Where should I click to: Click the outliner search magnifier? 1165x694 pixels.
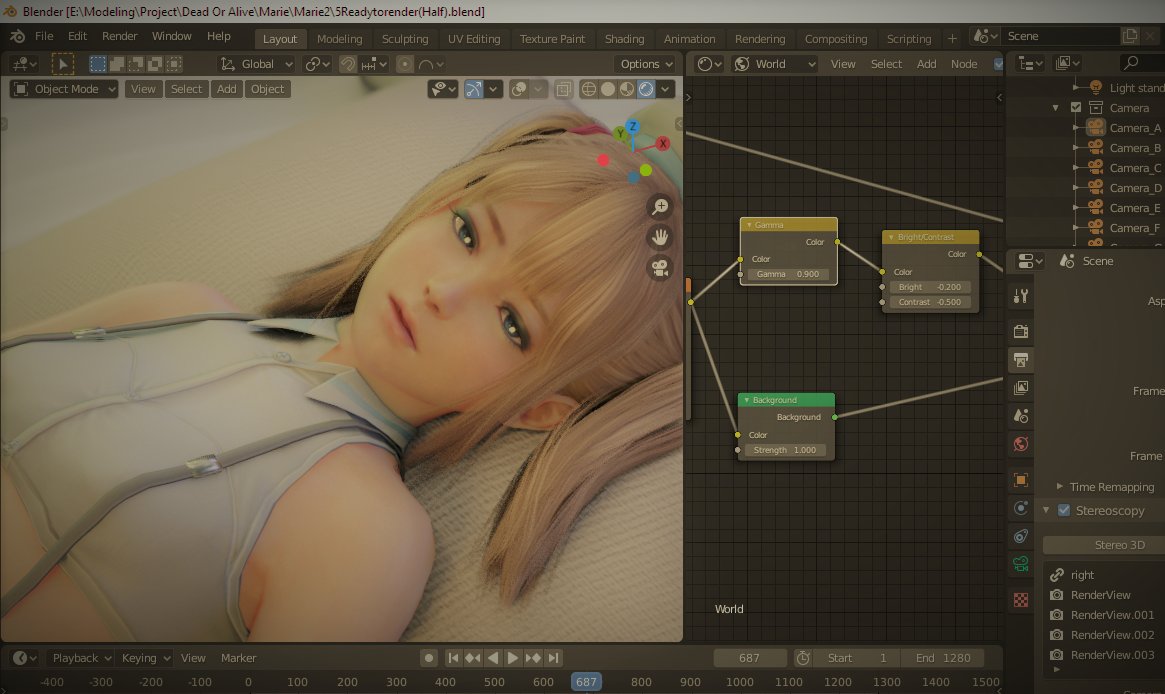[1131, 63]
